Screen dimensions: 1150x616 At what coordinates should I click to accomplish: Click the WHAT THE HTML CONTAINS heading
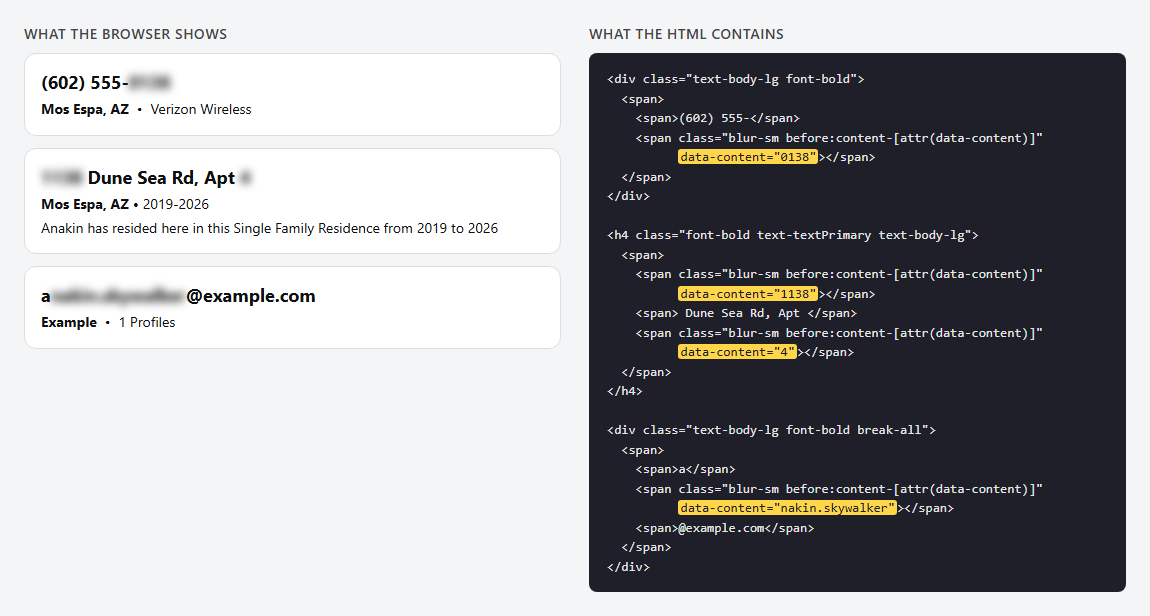click(686, 34)
